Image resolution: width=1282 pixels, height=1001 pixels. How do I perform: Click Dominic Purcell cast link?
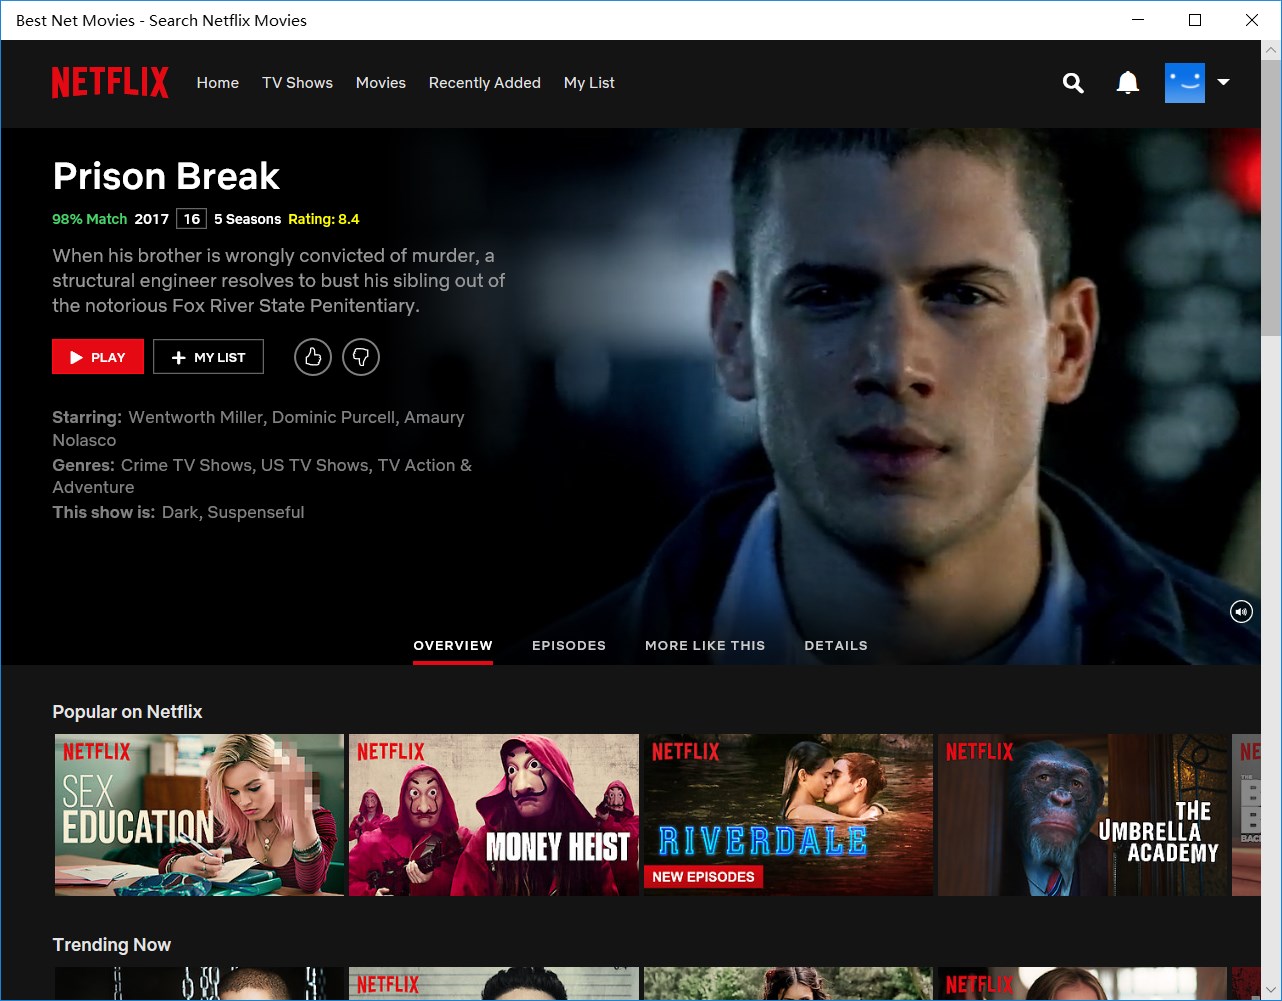[x=334, y=417]
